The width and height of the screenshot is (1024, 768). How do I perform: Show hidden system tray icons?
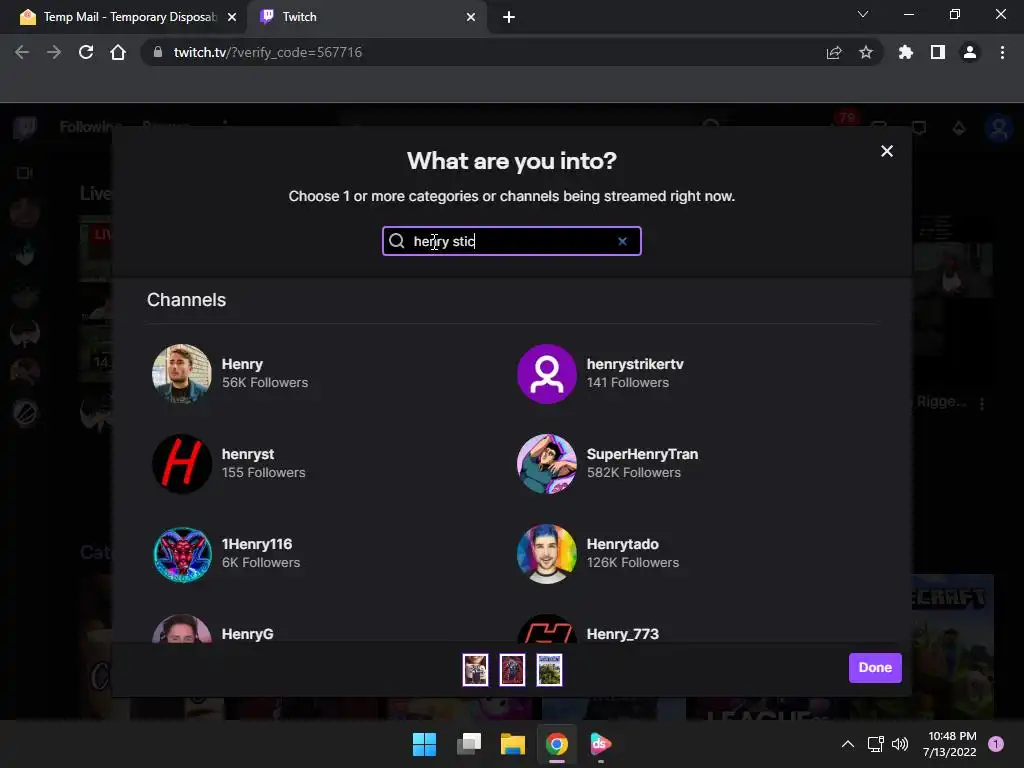coord(848,744)
